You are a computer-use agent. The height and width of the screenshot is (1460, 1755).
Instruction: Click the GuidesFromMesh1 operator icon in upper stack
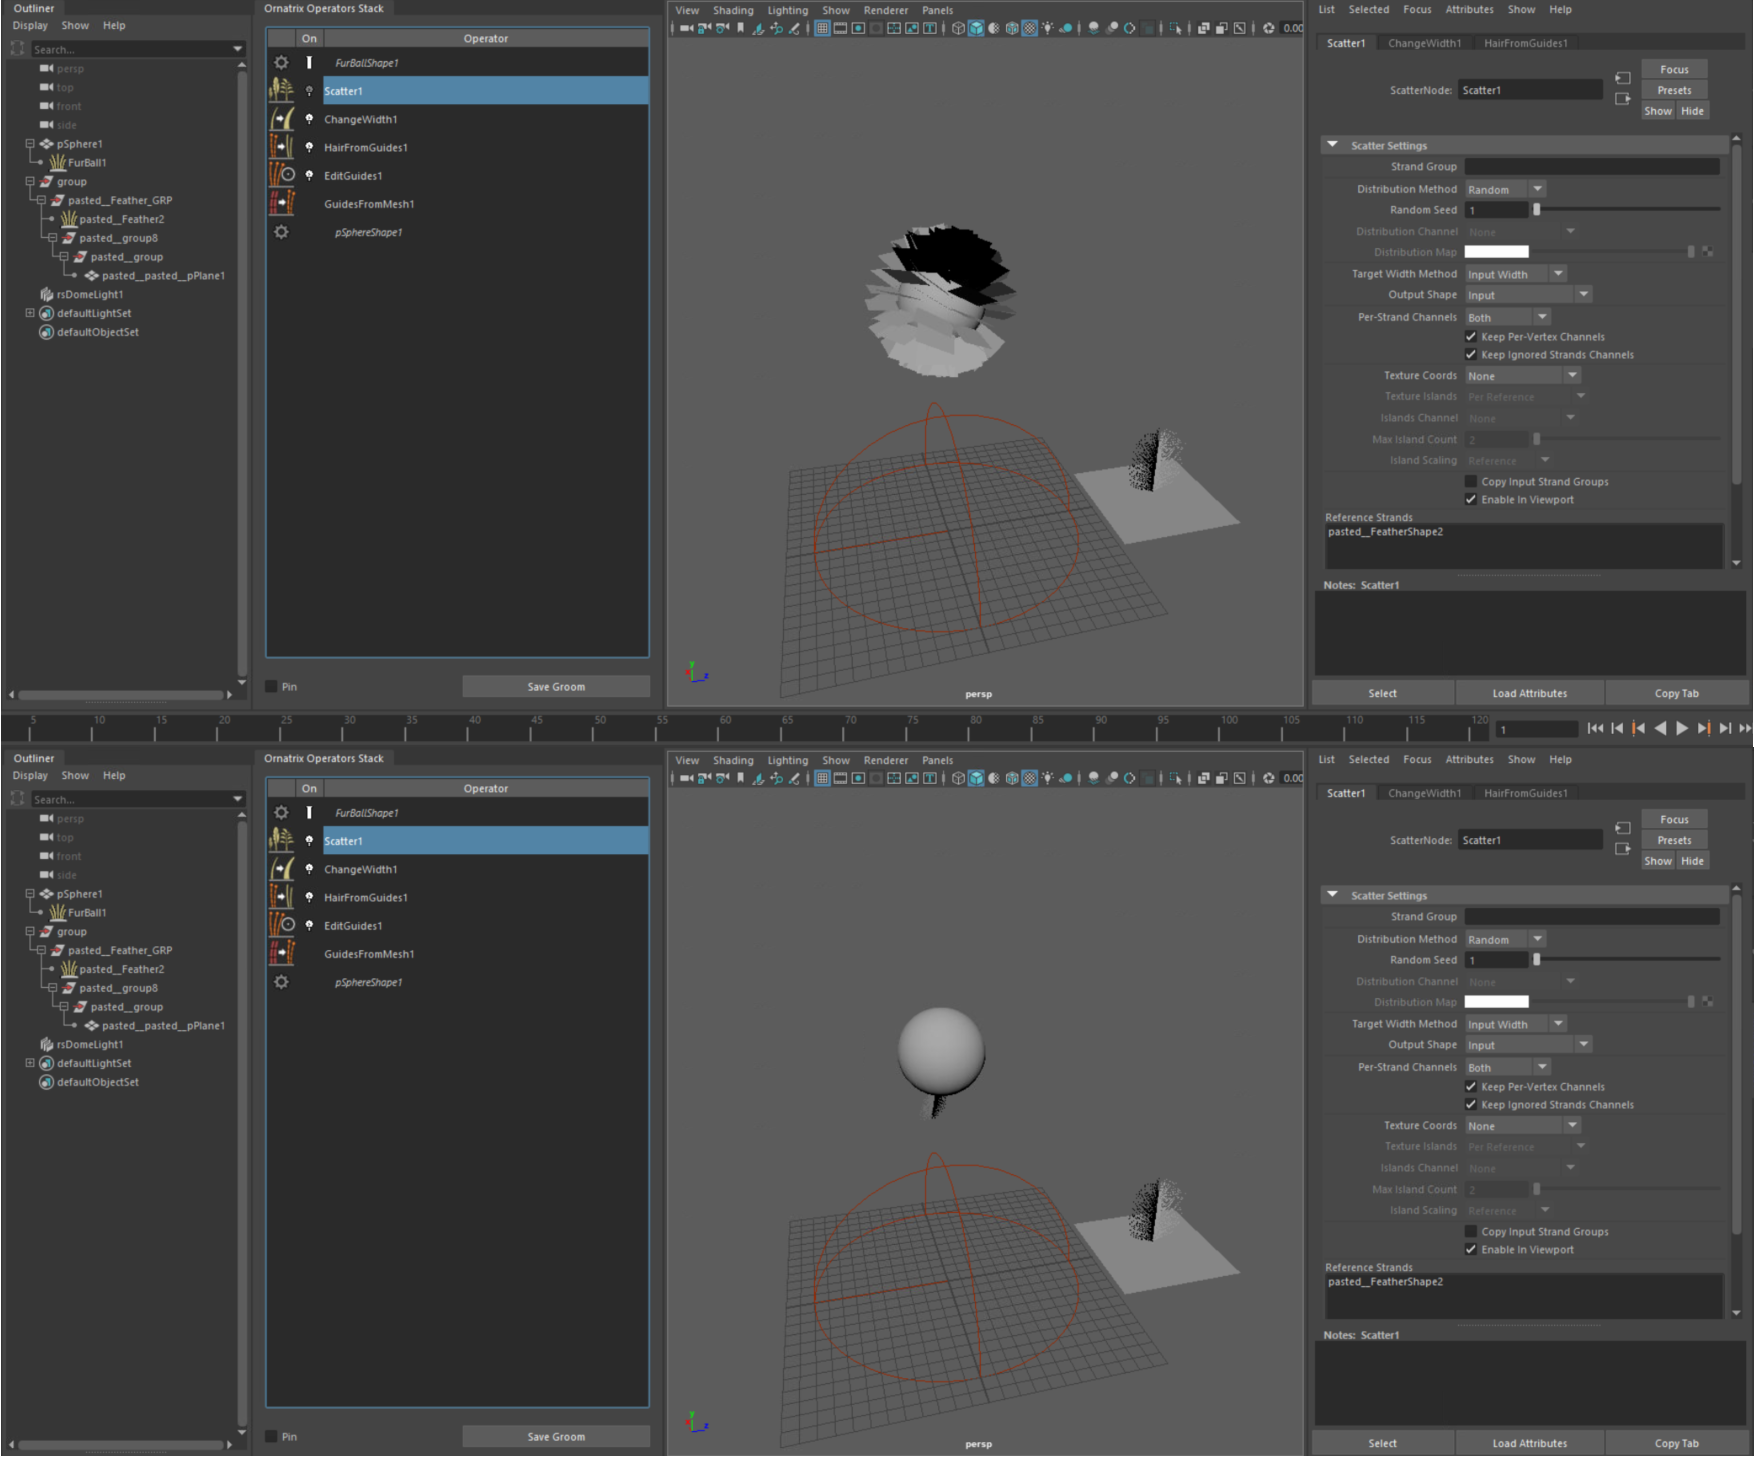click(x=282, y=204)
